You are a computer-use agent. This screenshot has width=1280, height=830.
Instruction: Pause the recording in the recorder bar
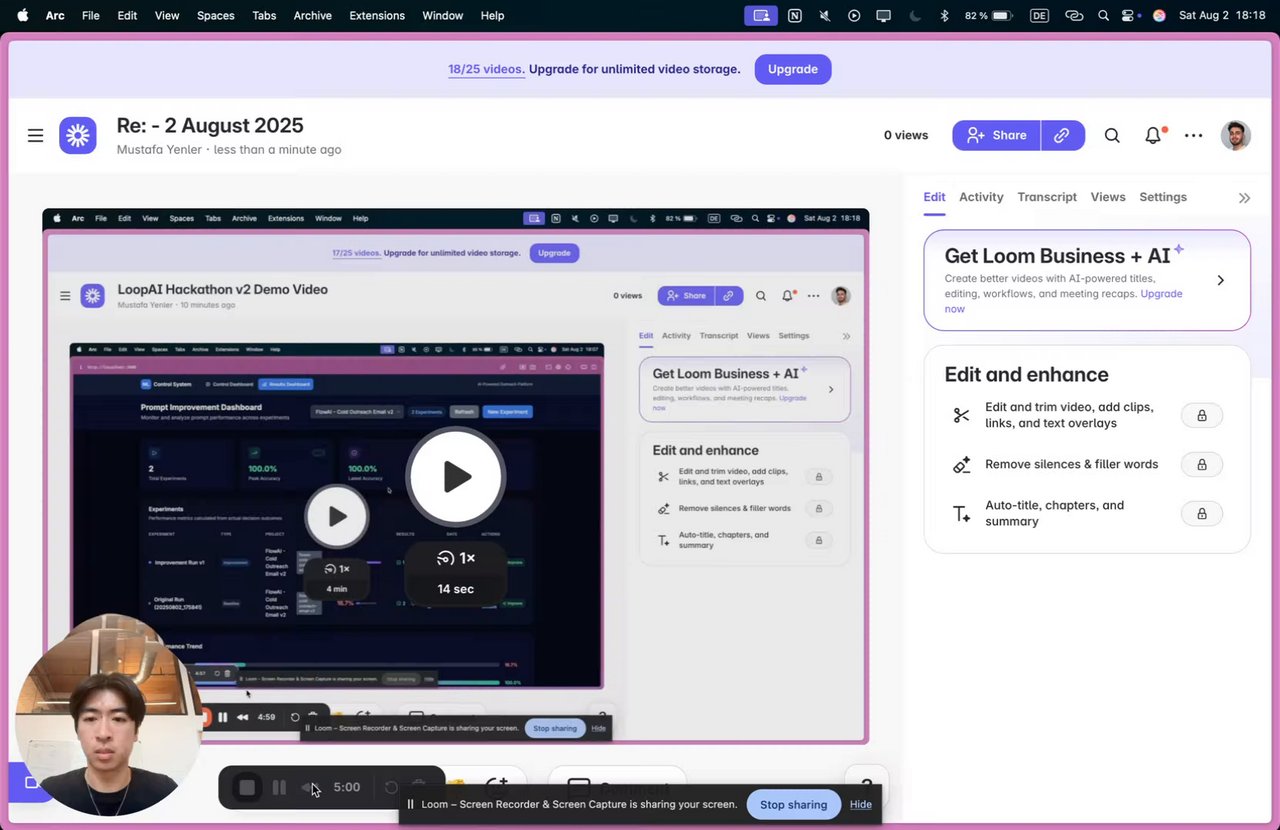click(x=279, y=788)
